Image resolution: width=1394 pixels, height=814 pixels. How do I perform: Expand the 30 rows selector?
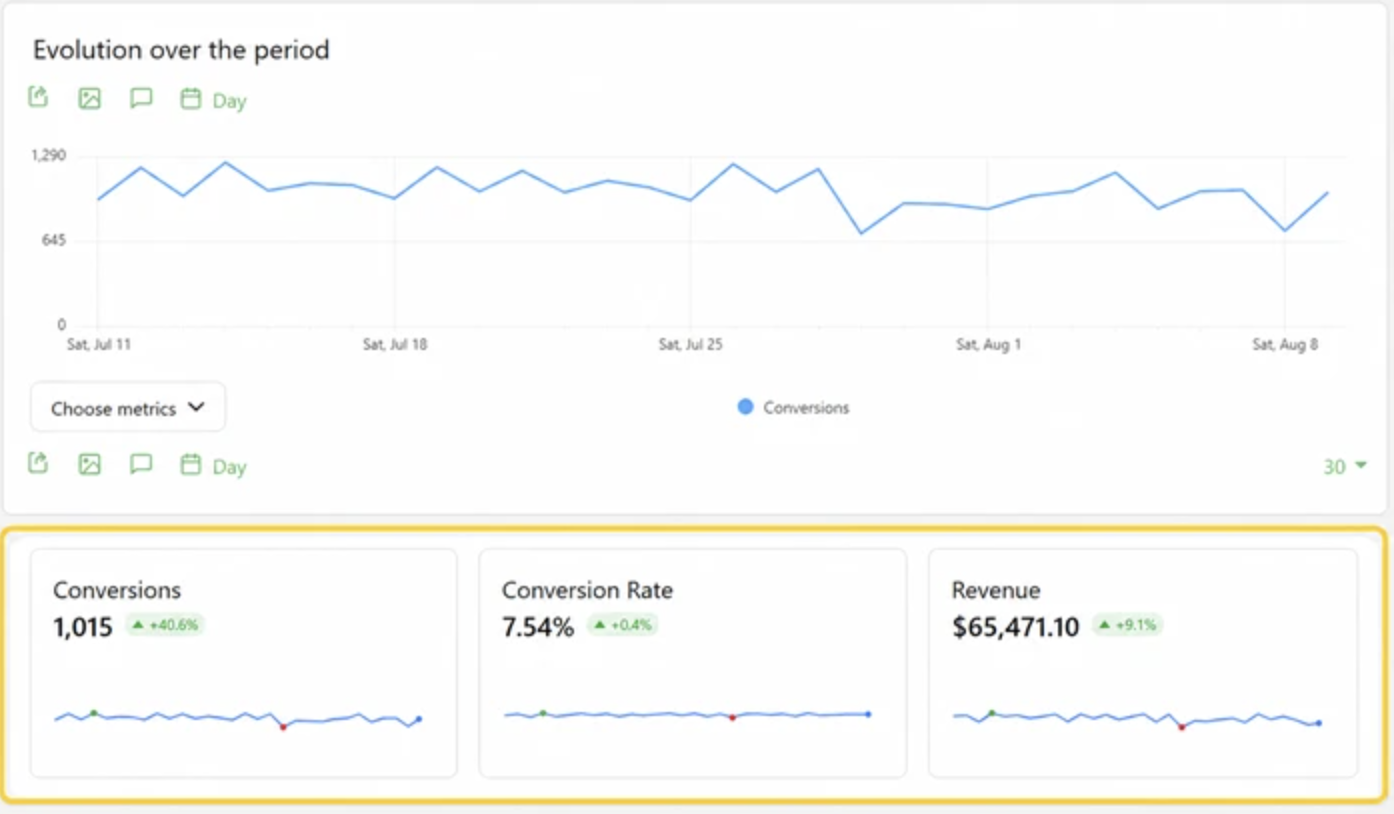click(1345, 467)
